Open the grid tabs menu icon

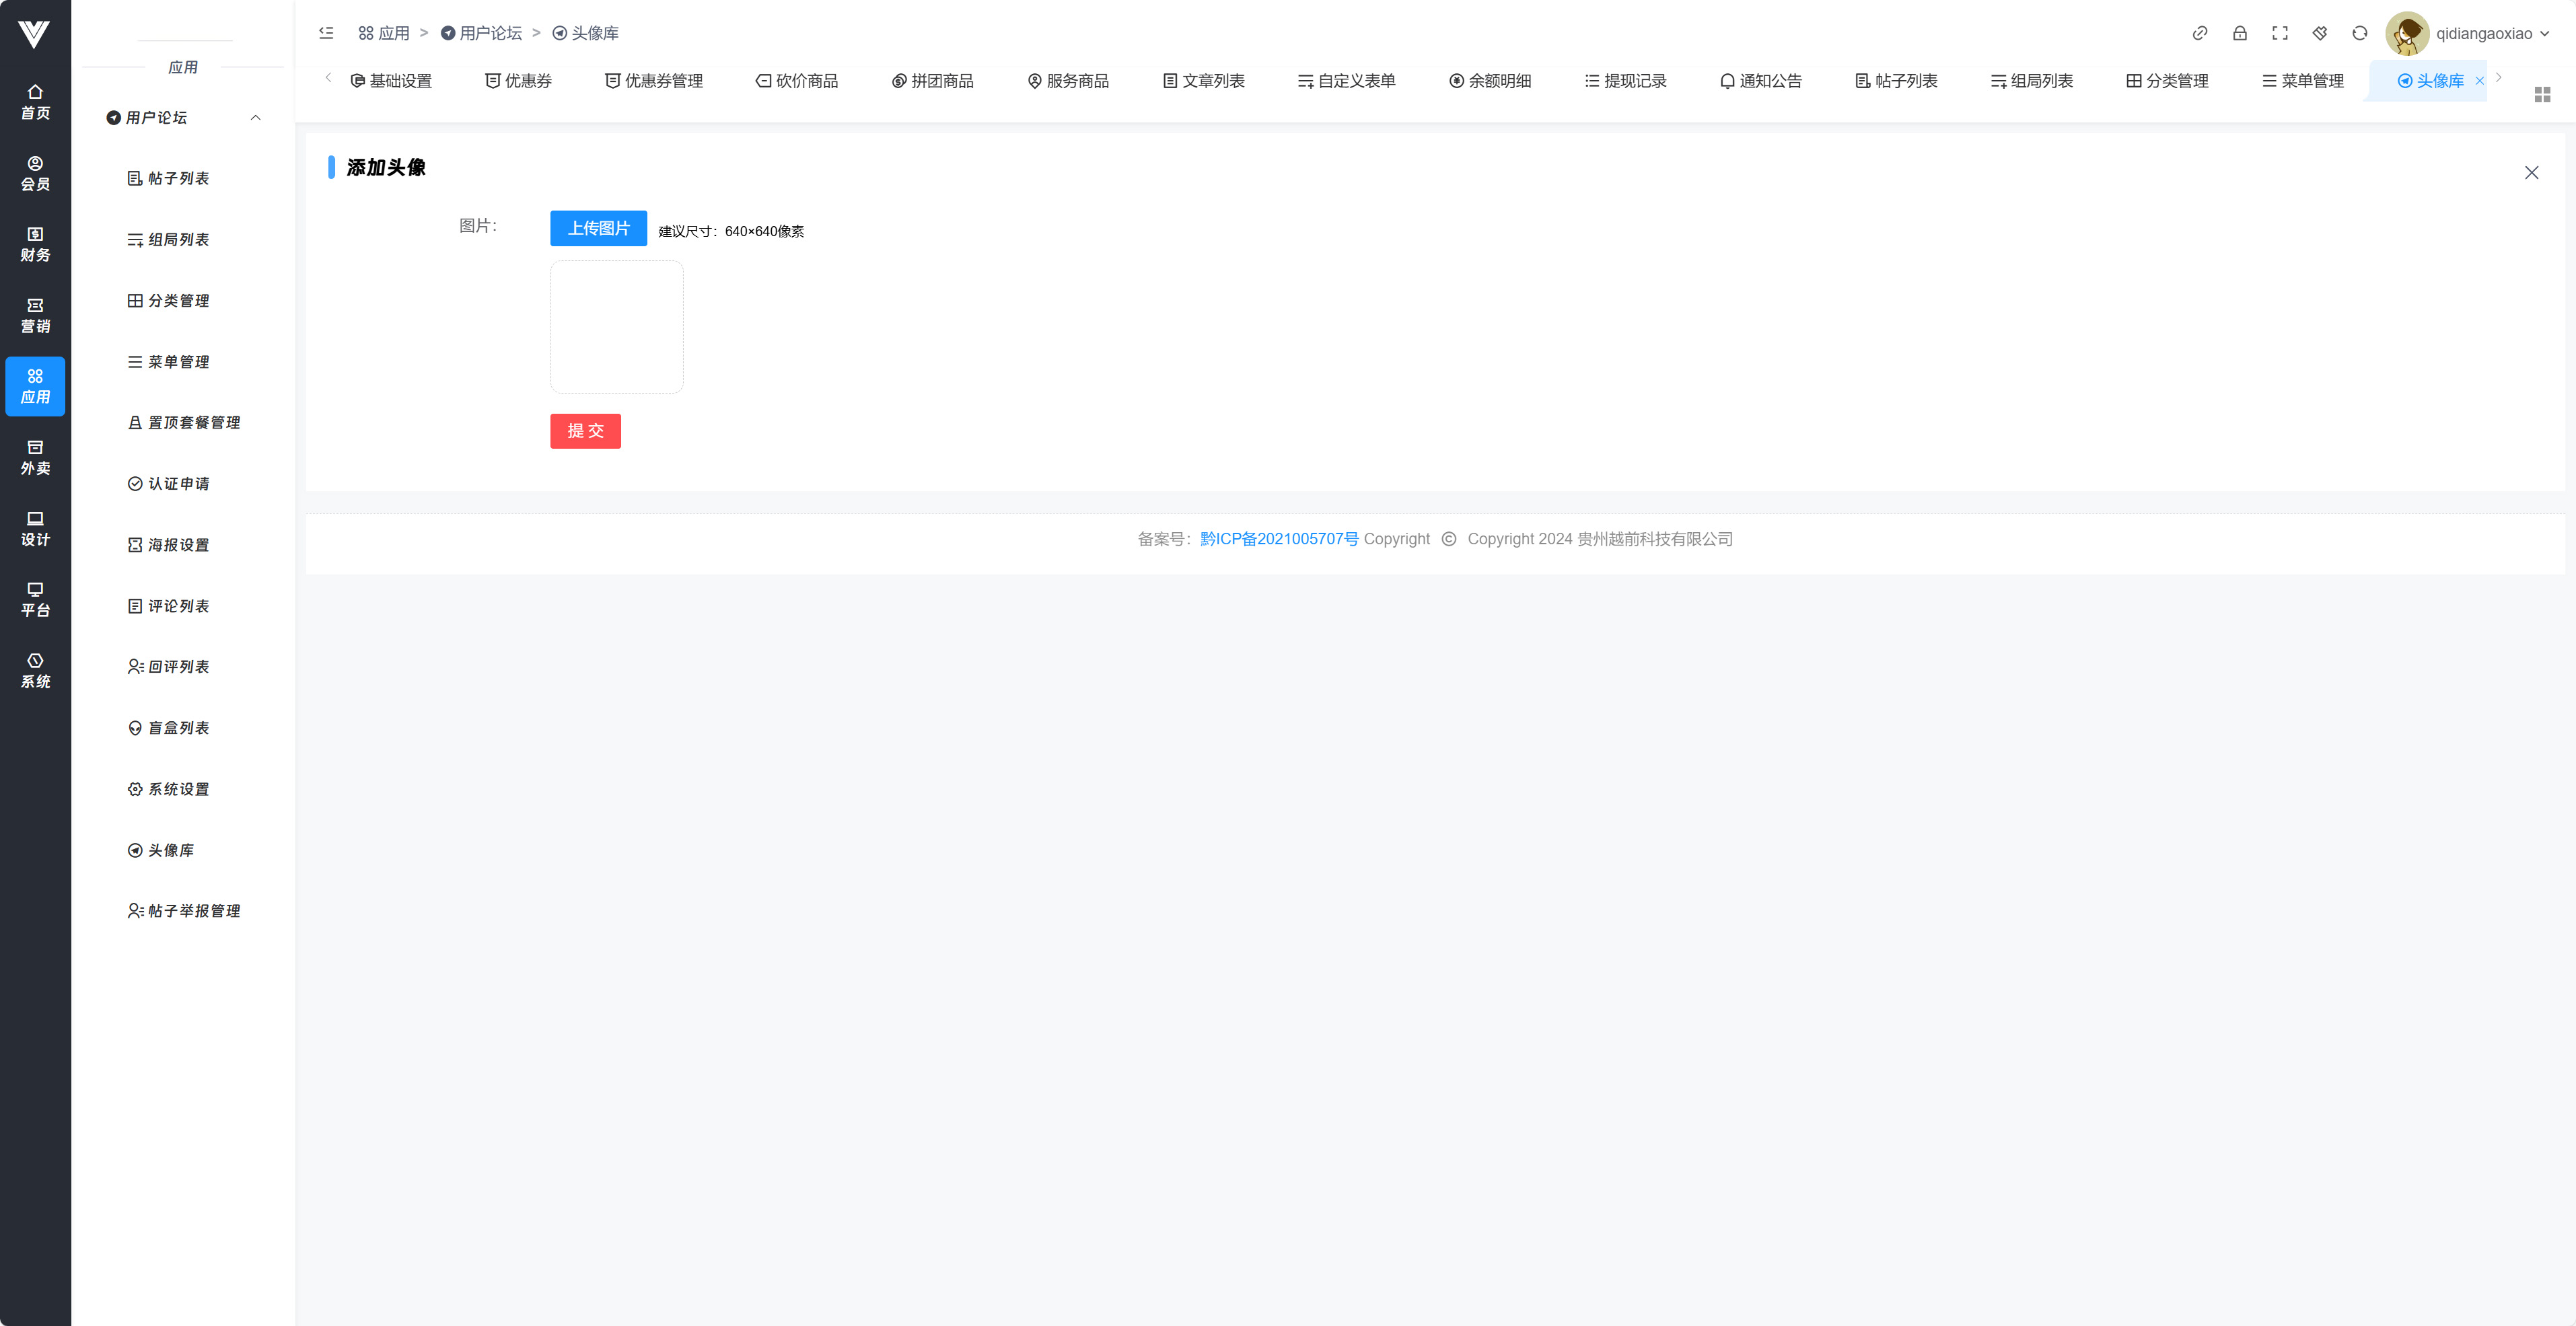click(2542, 94)
